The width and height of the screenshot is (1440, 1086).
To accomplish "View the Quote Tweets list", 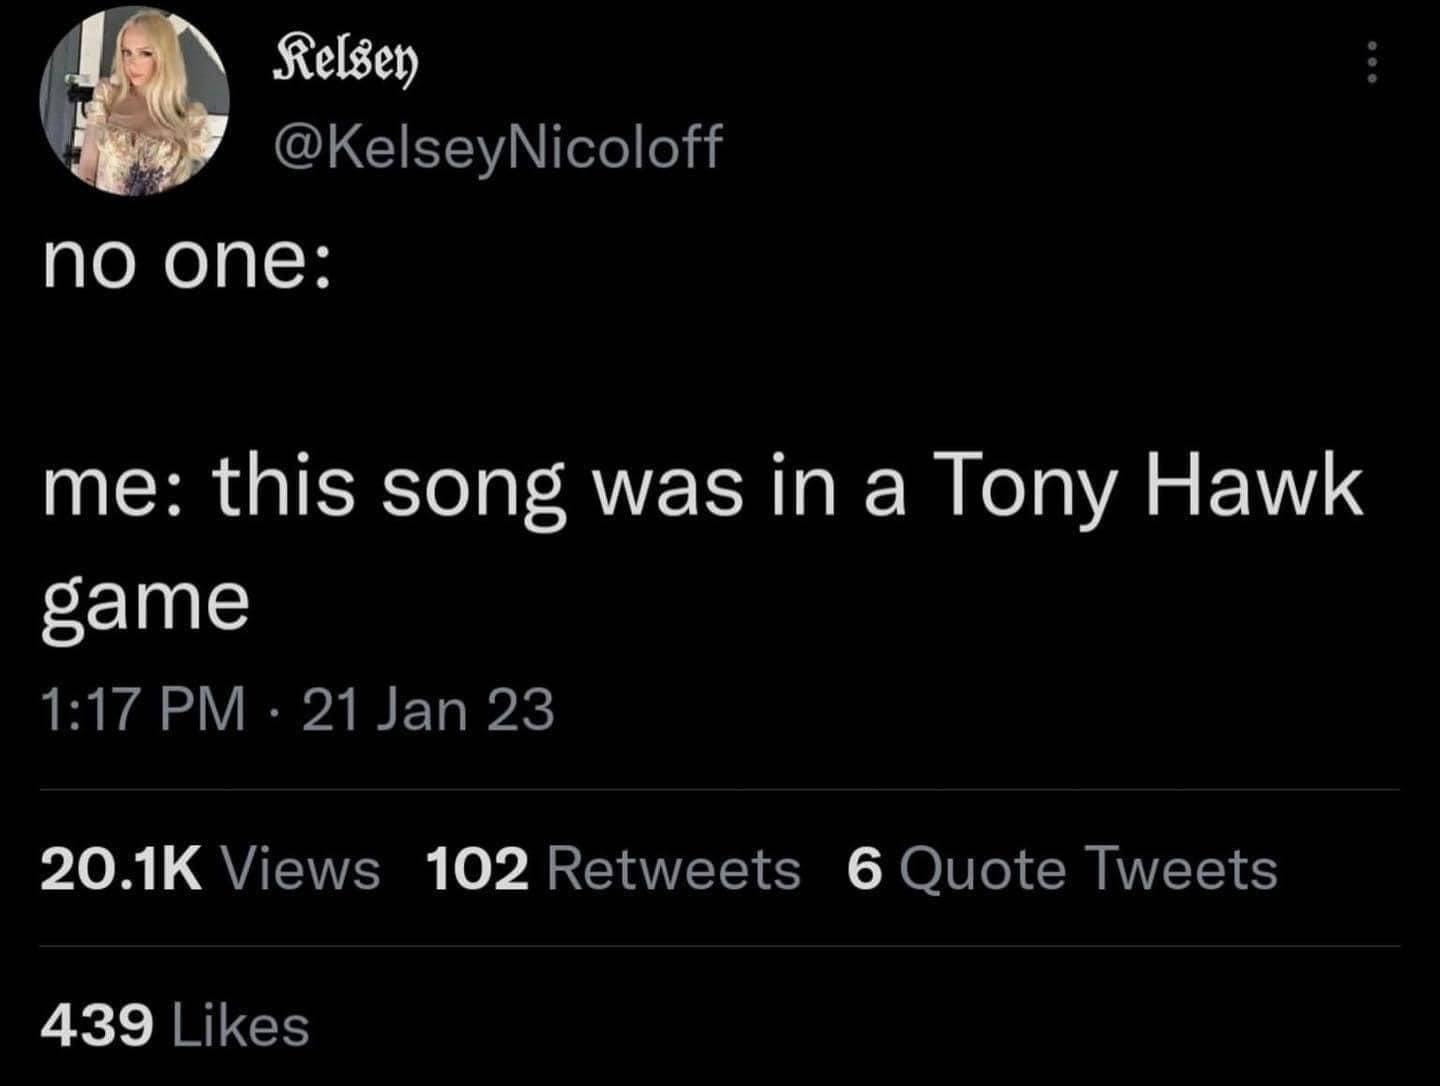I will 1088,868.
